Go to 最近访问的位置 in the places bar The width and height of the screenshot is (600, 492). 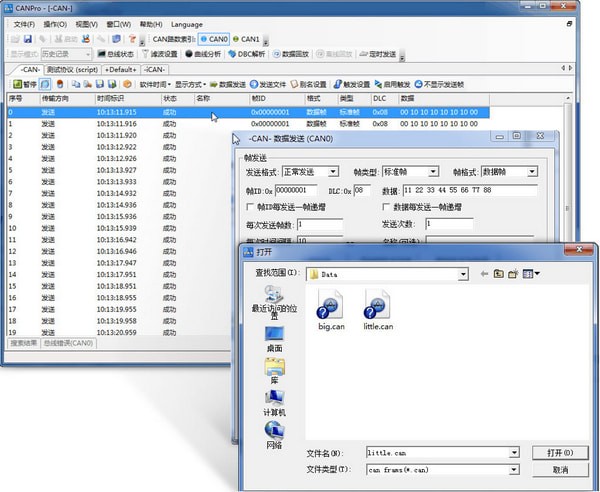274,302
